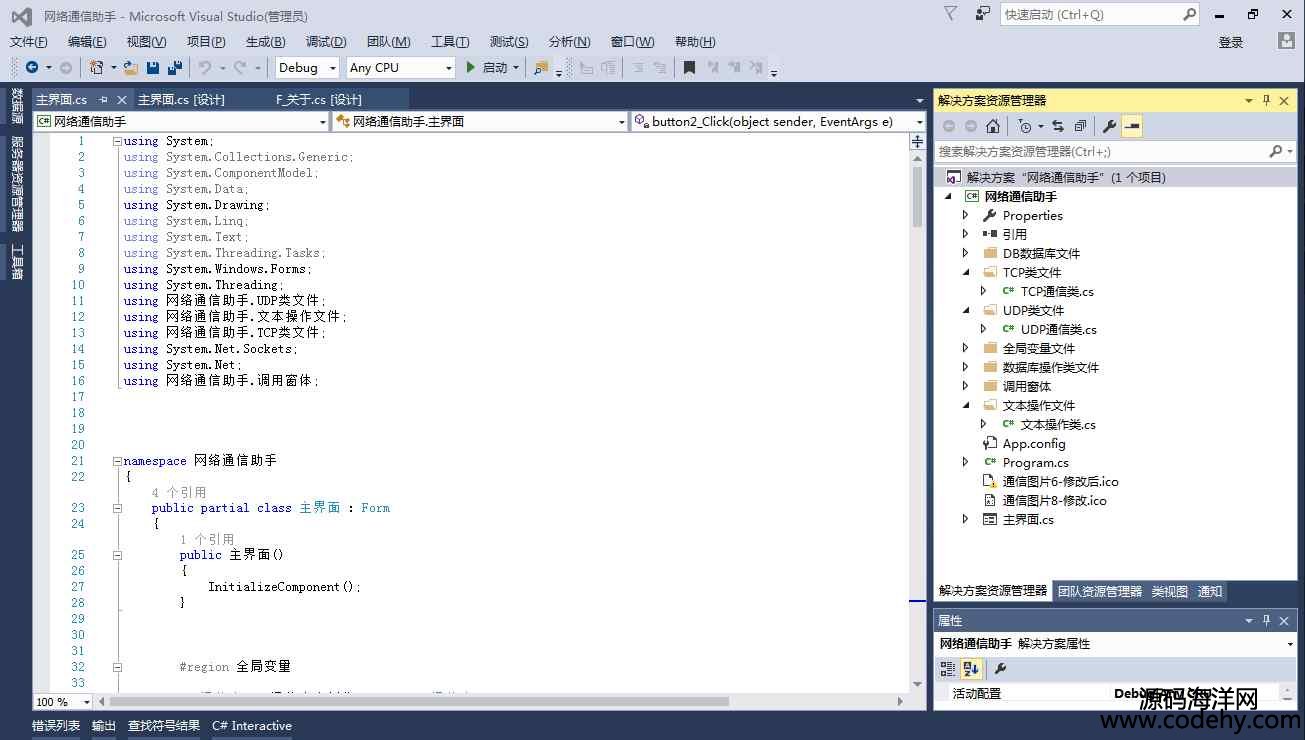
Task: Expand the 全局变量文件 folder
Action: tap(965, 348)
